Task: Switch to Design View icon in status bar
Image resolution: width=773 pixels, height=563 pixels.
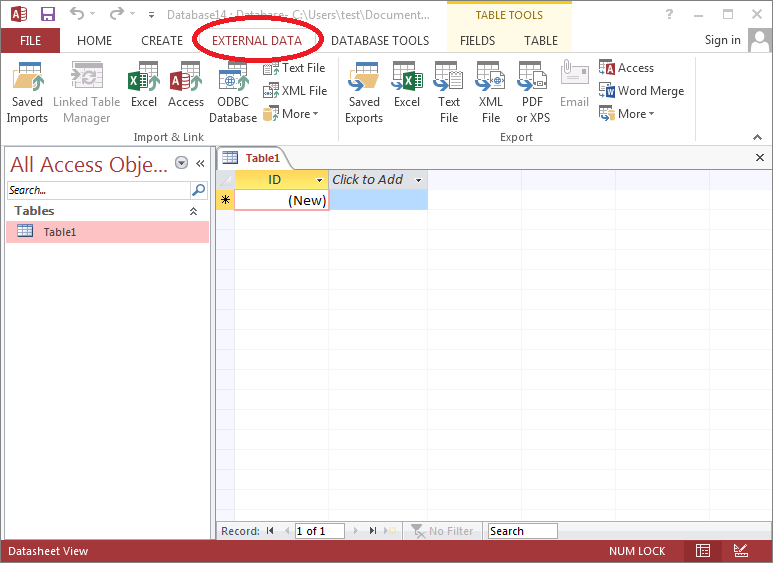Action: coord(740,551)
